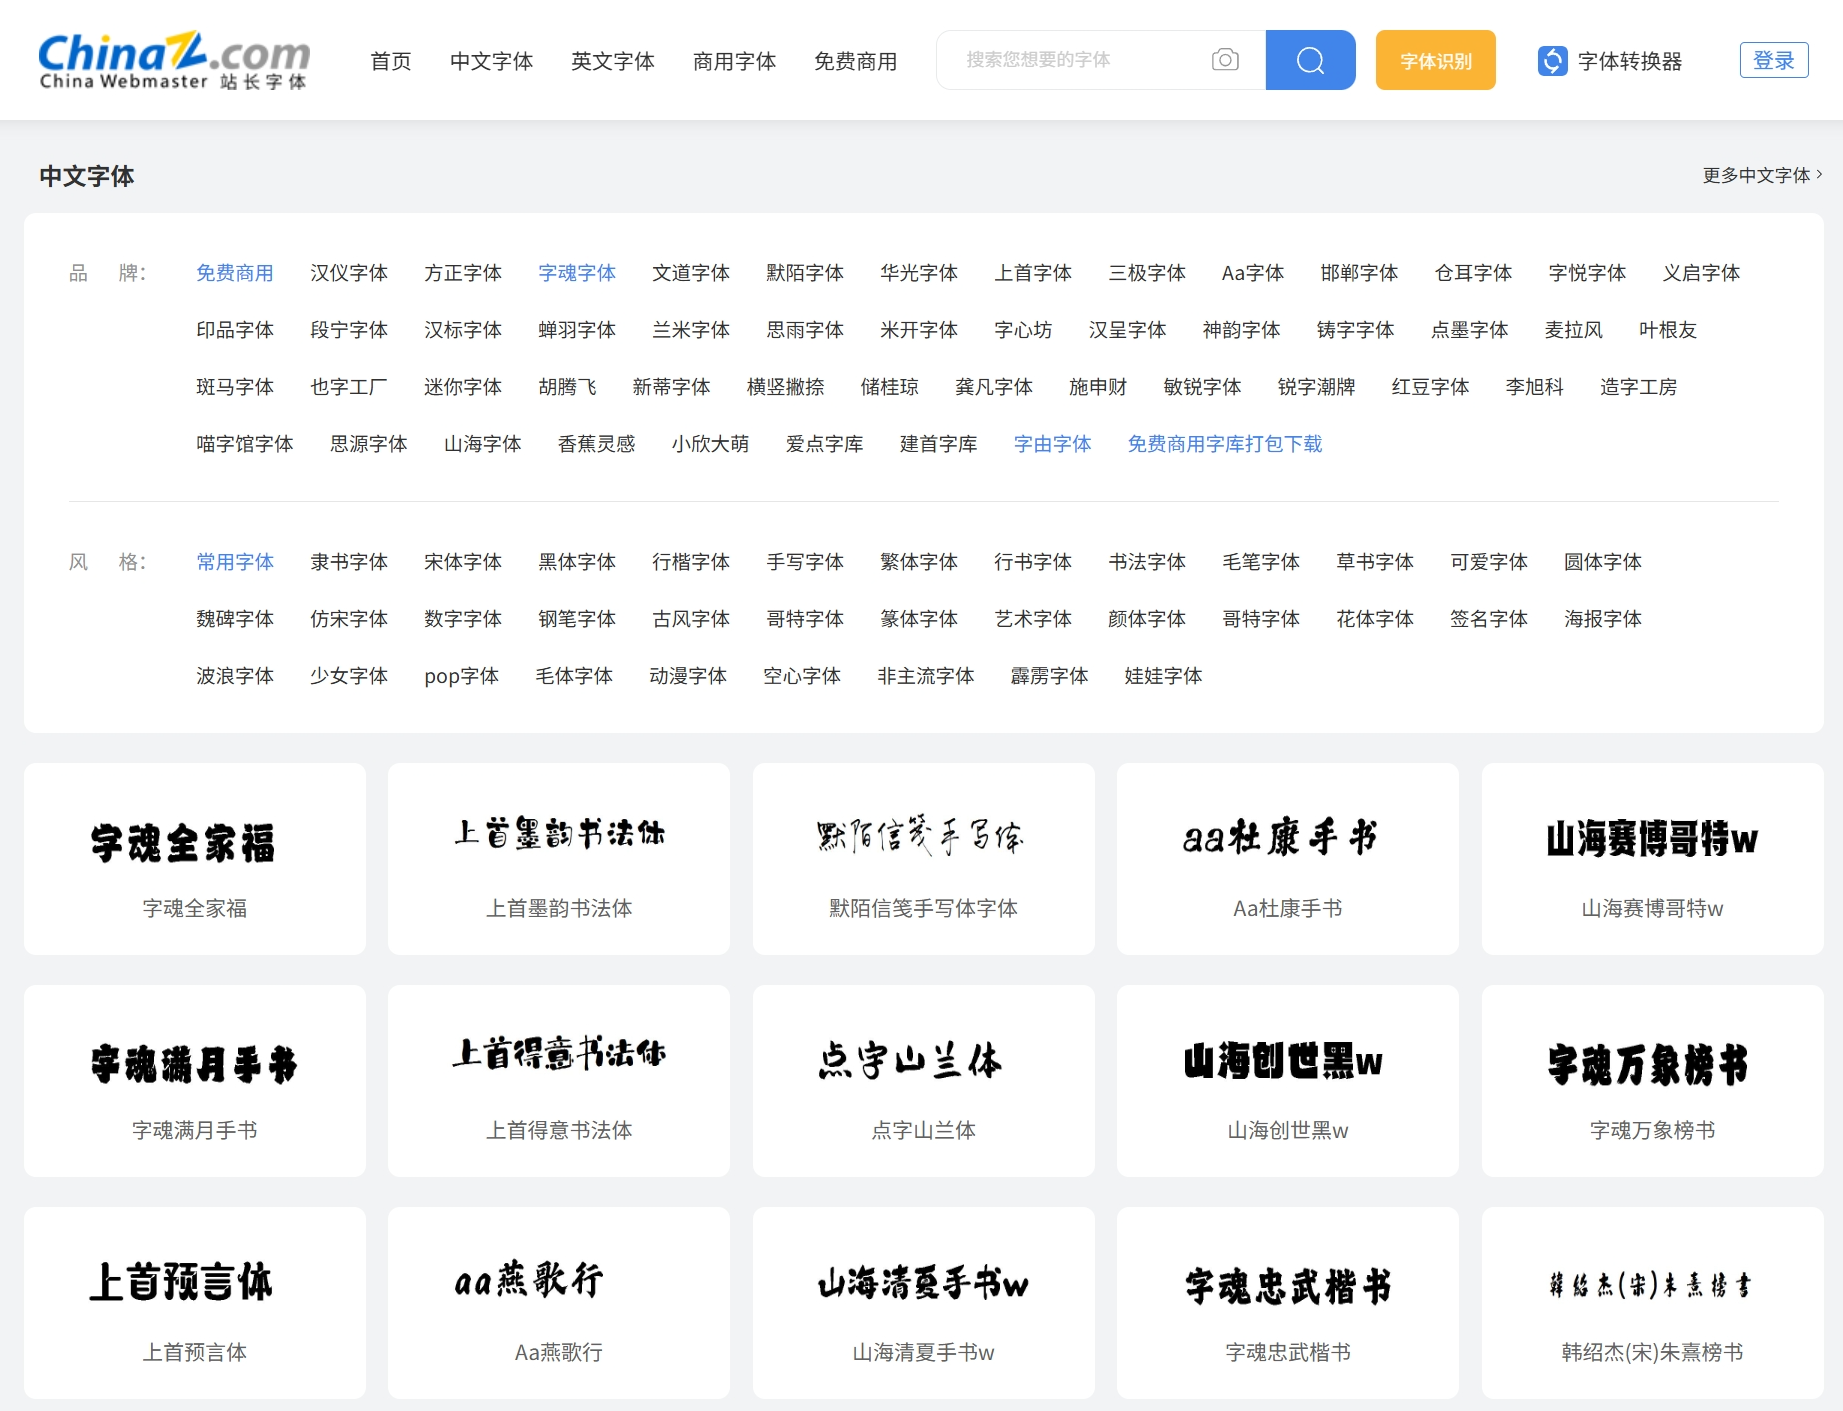The image size is (1843, 1411).
Task: Open the 首页 menu item
Action: [390, 61]
